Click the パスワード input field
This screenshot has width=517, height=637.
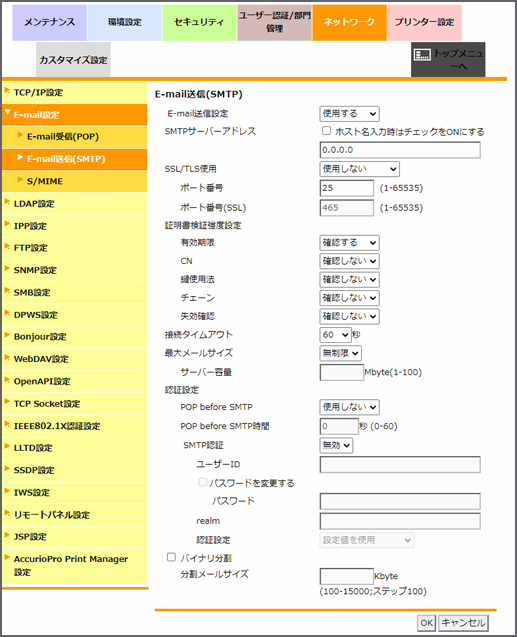click(400, 502)
